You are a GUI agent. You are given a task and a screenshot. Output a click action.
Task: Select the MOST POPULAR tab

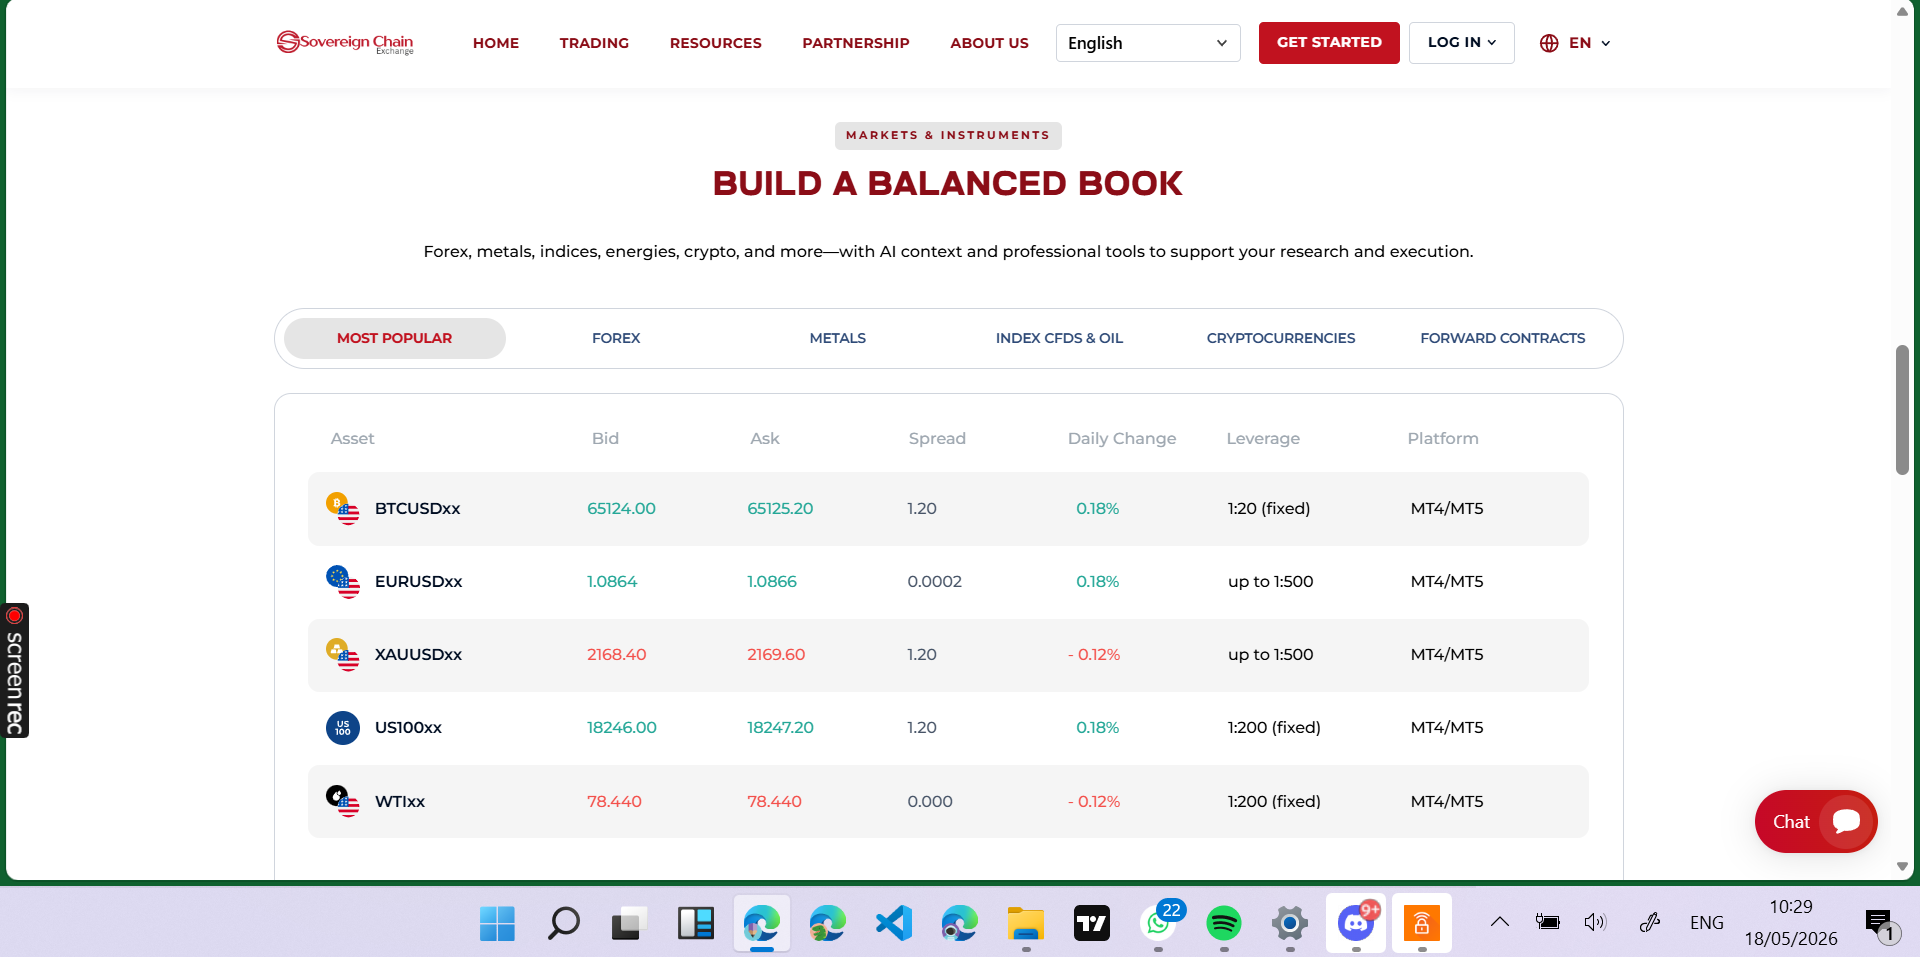pyautogui.click(x=394, y=338)
